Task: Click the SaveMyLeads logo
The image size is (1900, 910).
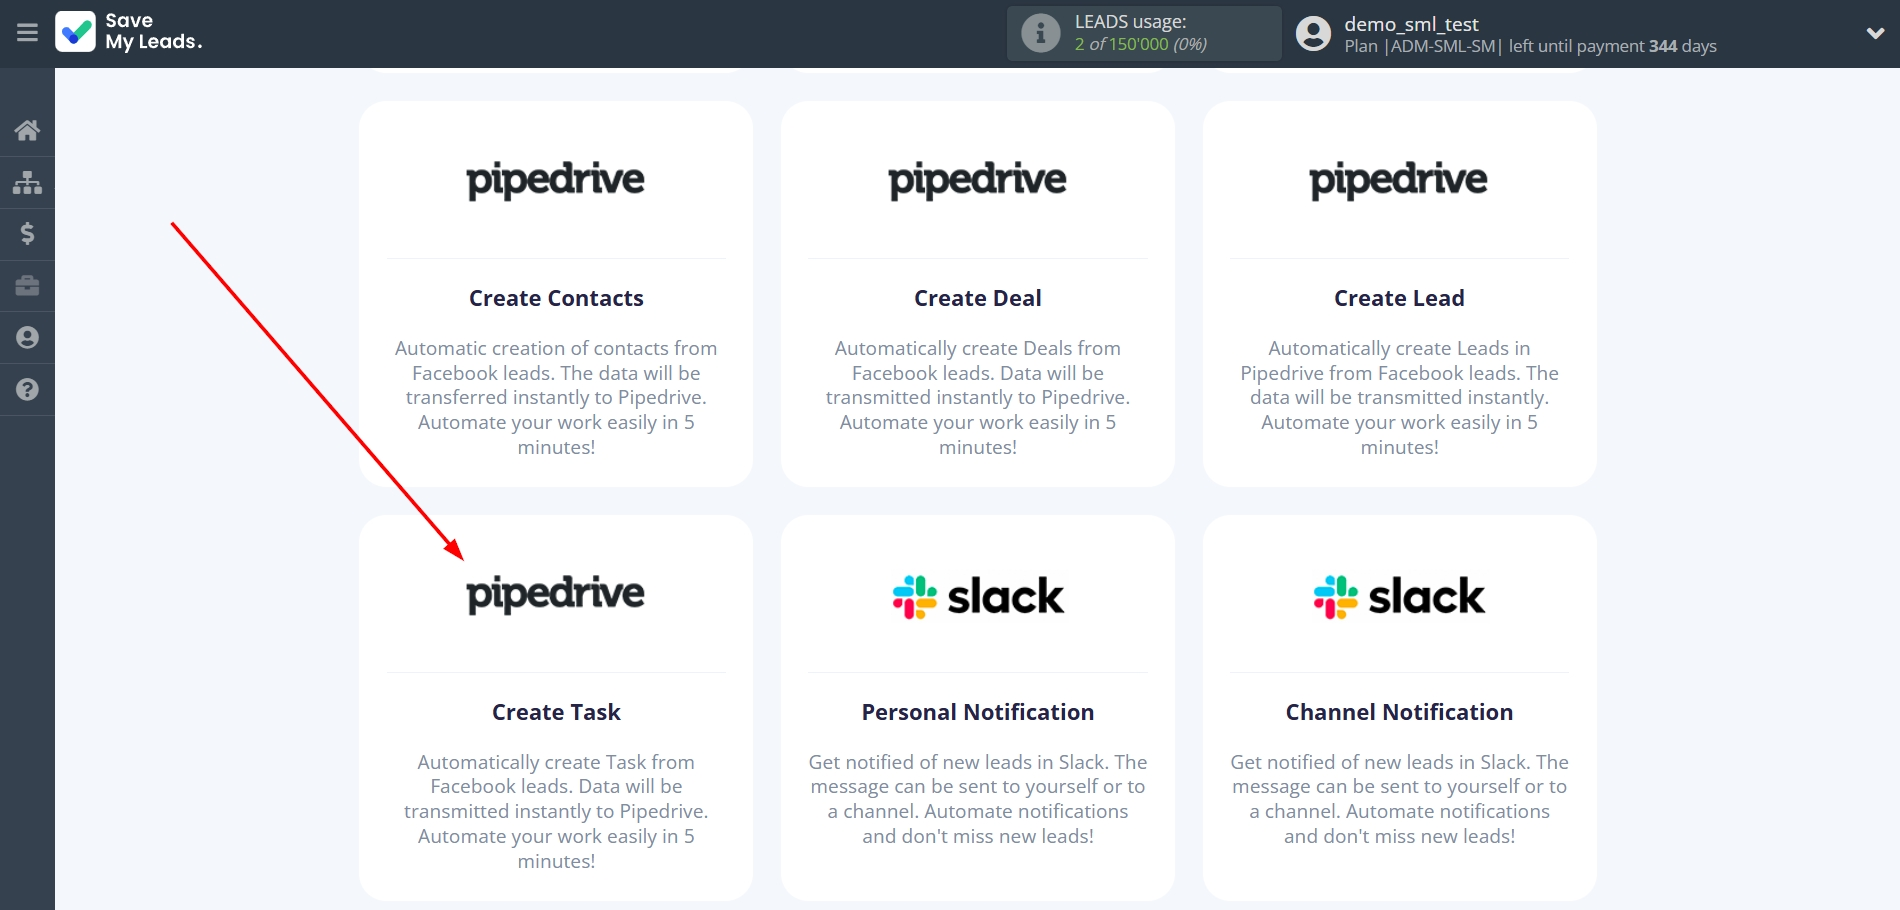Action: point(128,33)
